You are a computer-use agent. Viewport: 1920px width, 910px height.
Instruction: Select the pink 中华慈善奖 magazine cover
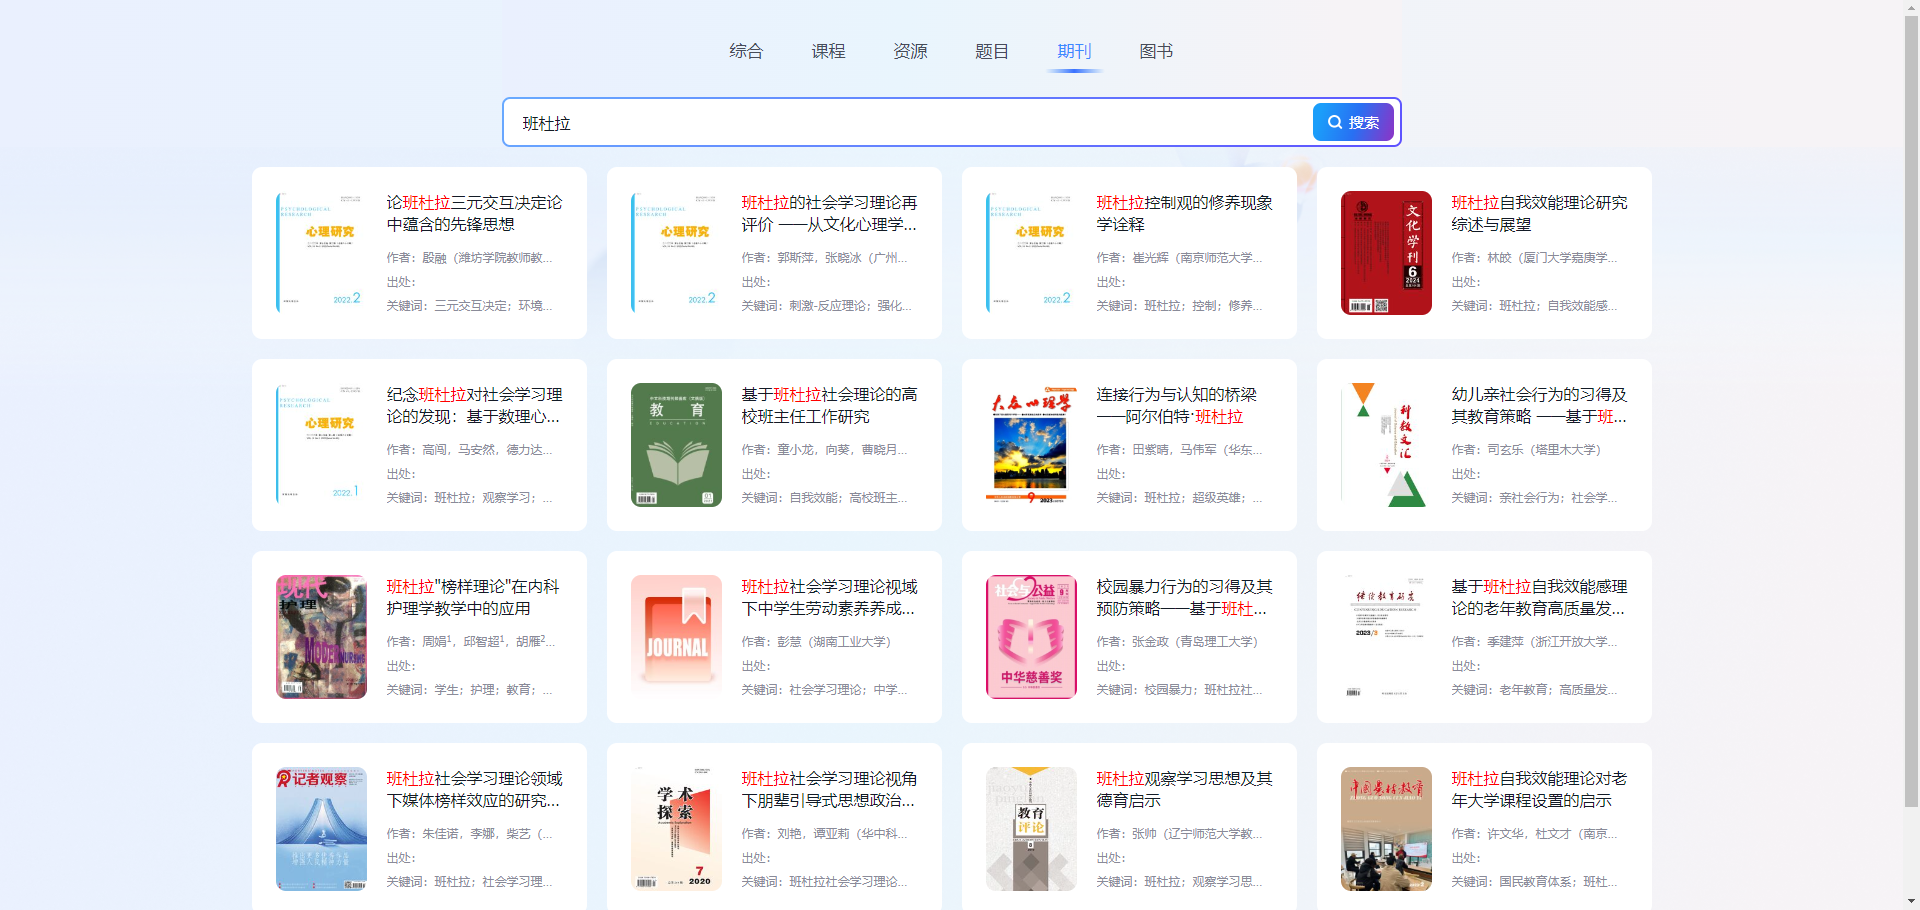point(1031,637)
